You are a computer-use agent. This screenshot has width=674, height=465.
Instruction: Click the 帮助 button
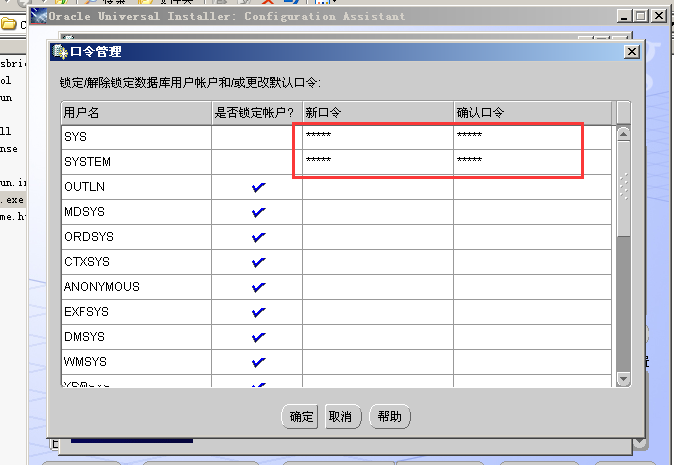tap(390, 416)
